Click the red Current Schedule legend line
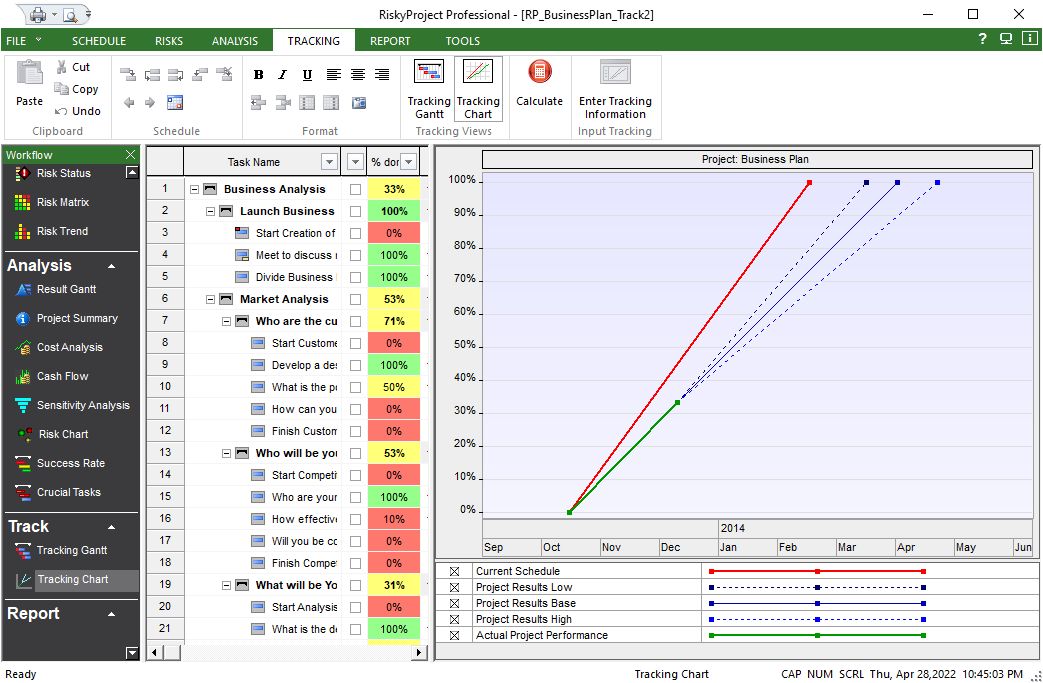This screenshot has height=683, width=1043. (x=817, y=571)
